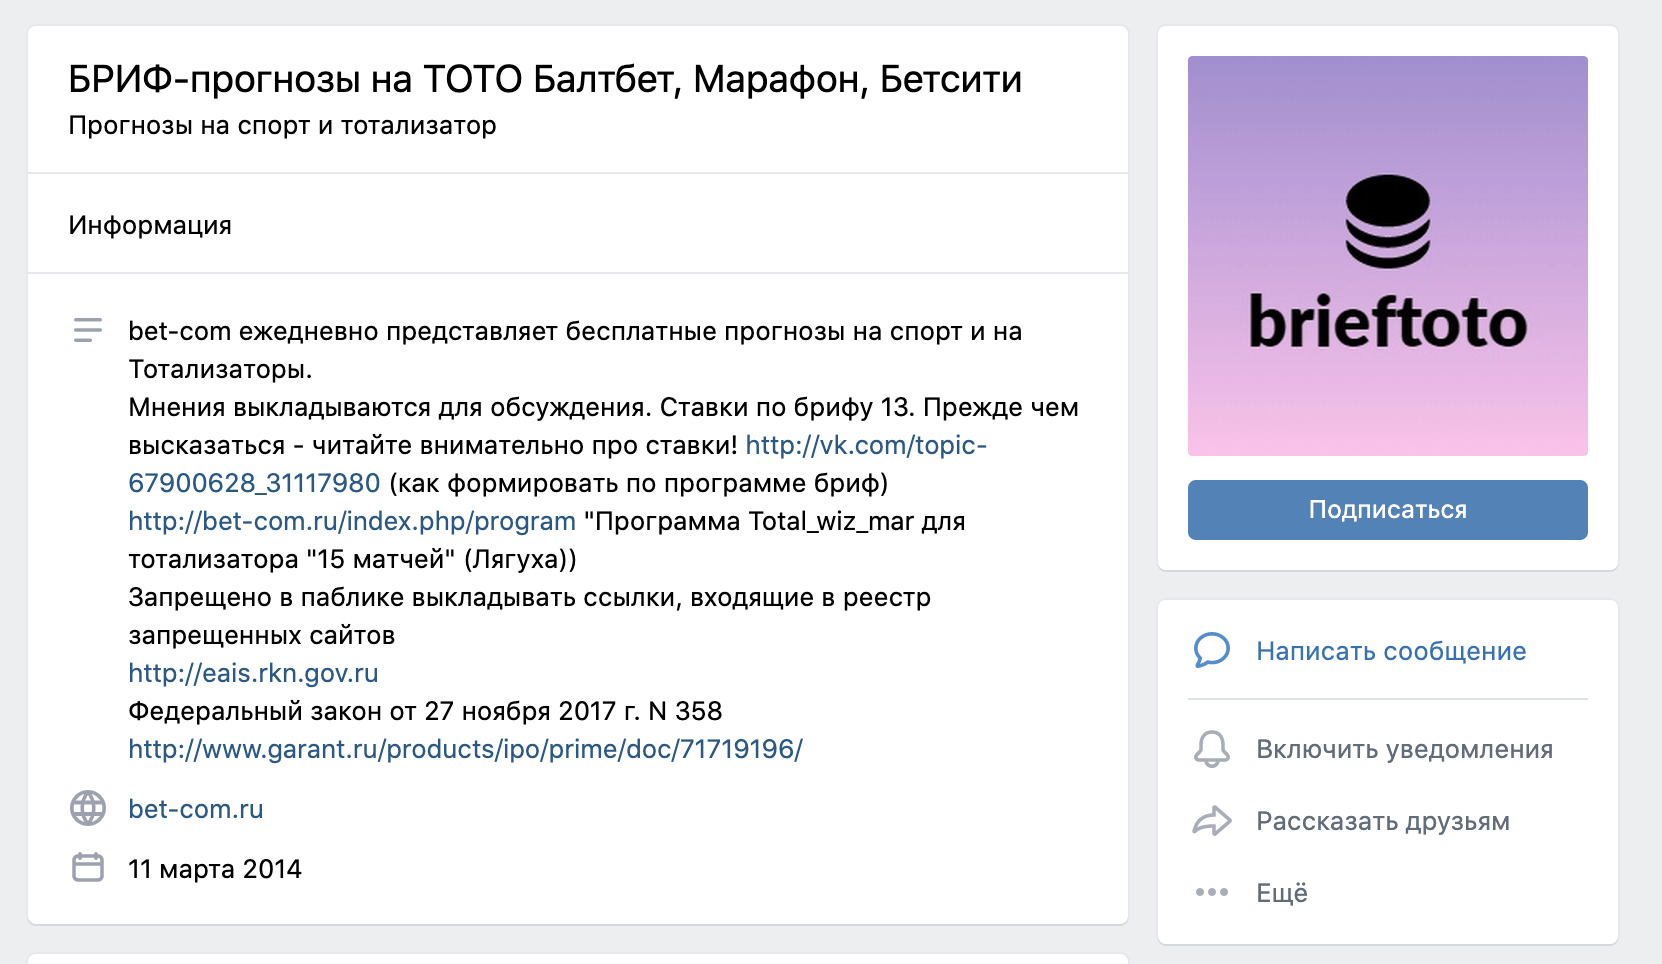Open the three-dots more icon
The width and height of the screenshot is (1662, 964).
pyautogui.click(x=1211, y=892)
